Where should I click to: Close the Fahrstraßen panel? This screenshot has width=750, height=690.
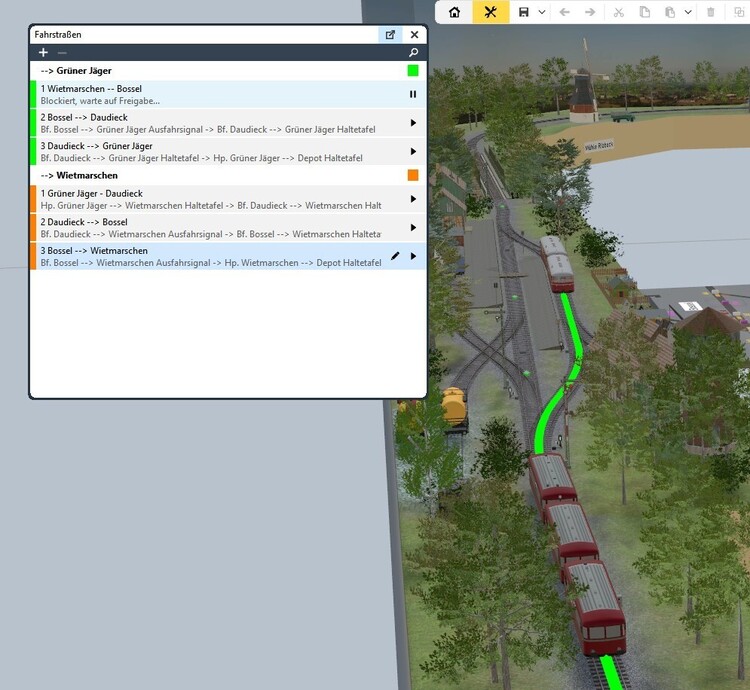414,34
